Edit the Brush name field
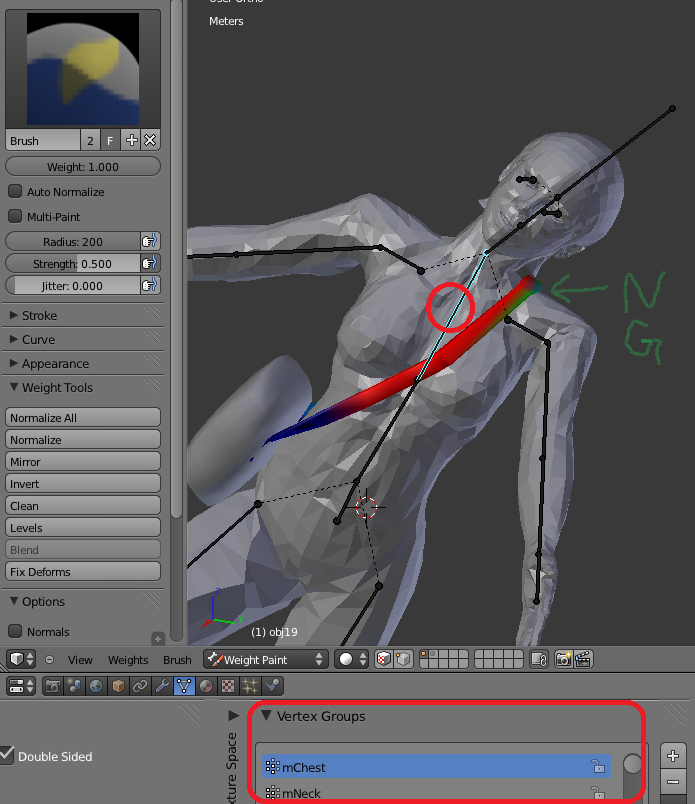 click(x=43, y=140)
